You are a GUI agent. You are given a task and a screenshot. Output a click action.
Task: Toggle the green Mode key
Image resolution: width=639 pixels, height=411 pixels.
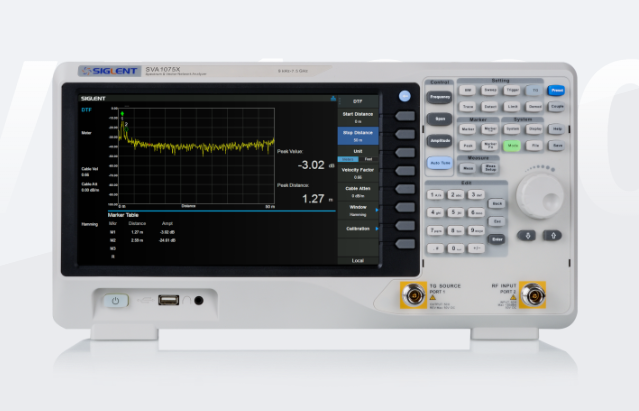(512, 145)
